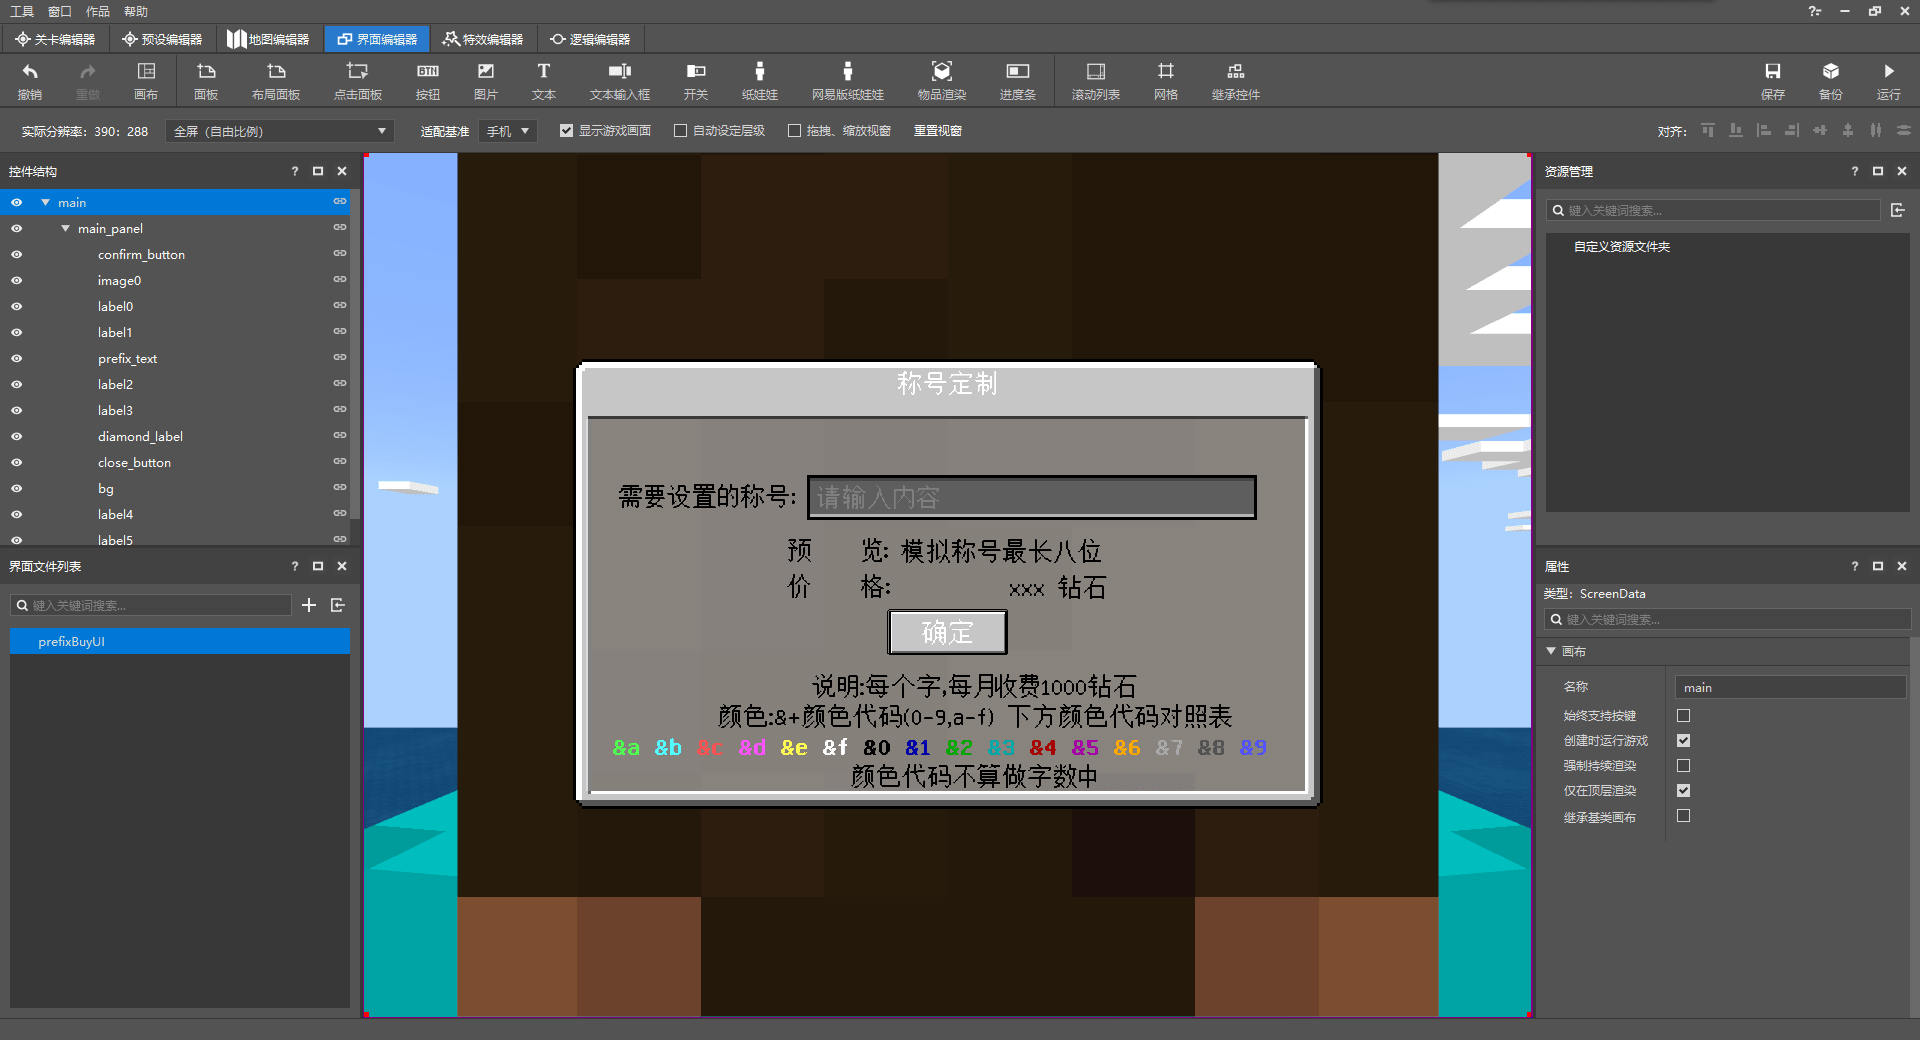Click the Save (保存) icon
1920x1040 pixels.
(1772, 80)
